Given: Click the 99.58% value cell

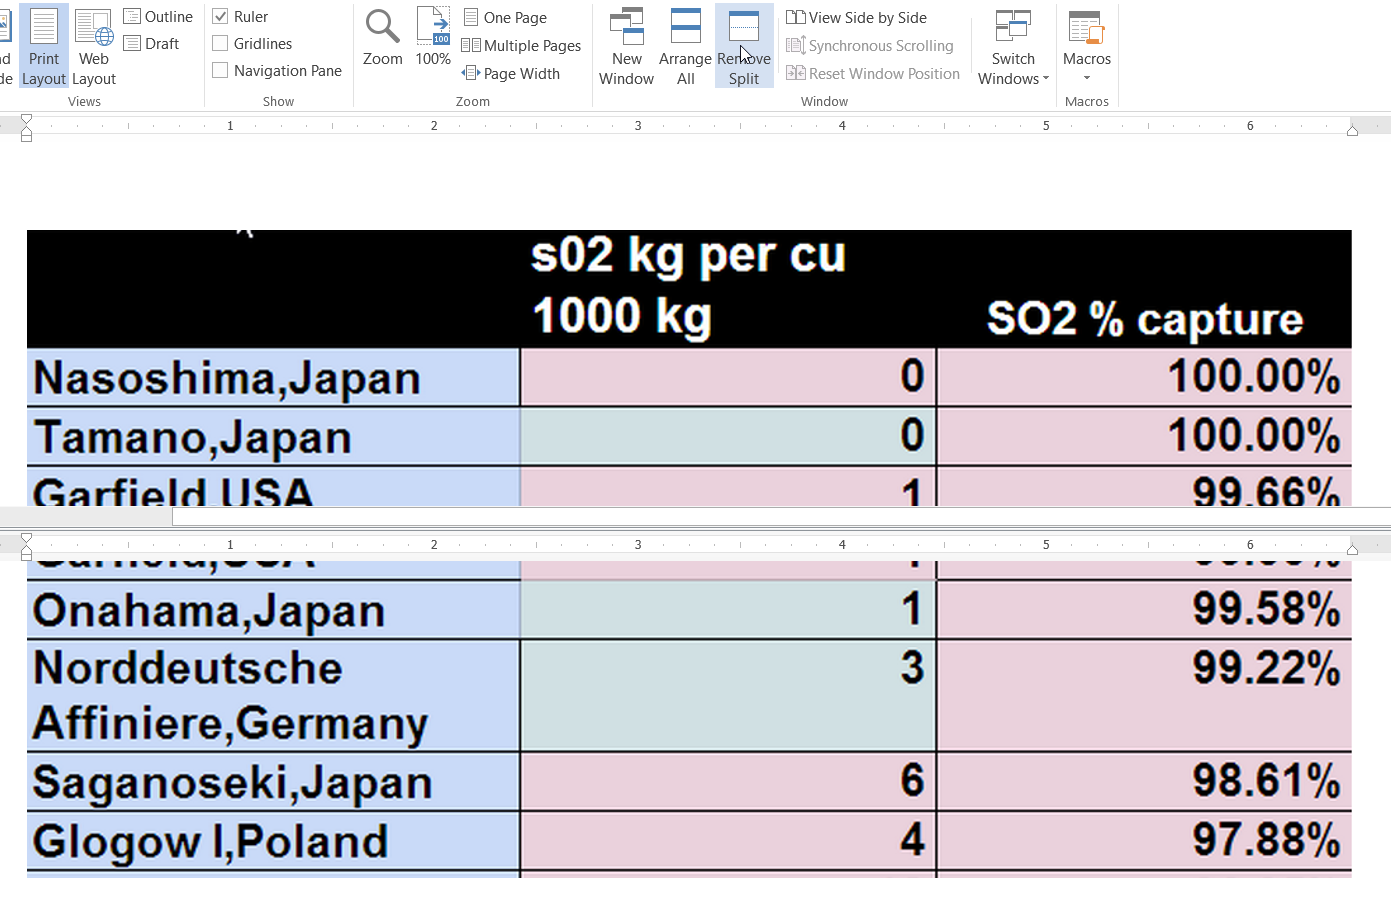Looking at the screenshot, I should pyautogui.click(x=1144, y=610).
